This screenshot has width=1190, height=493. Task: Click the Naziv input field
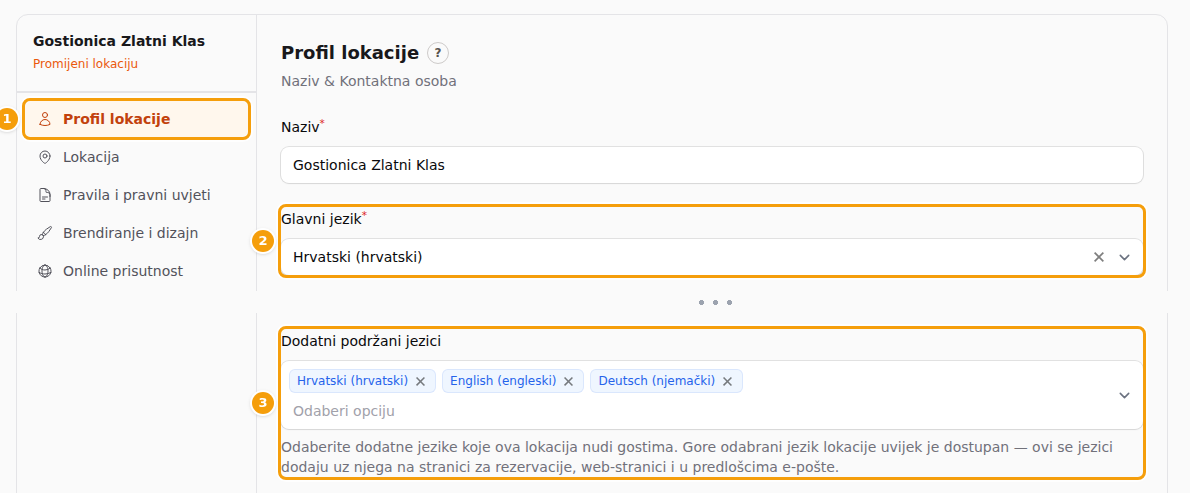(x=712, y=165)
